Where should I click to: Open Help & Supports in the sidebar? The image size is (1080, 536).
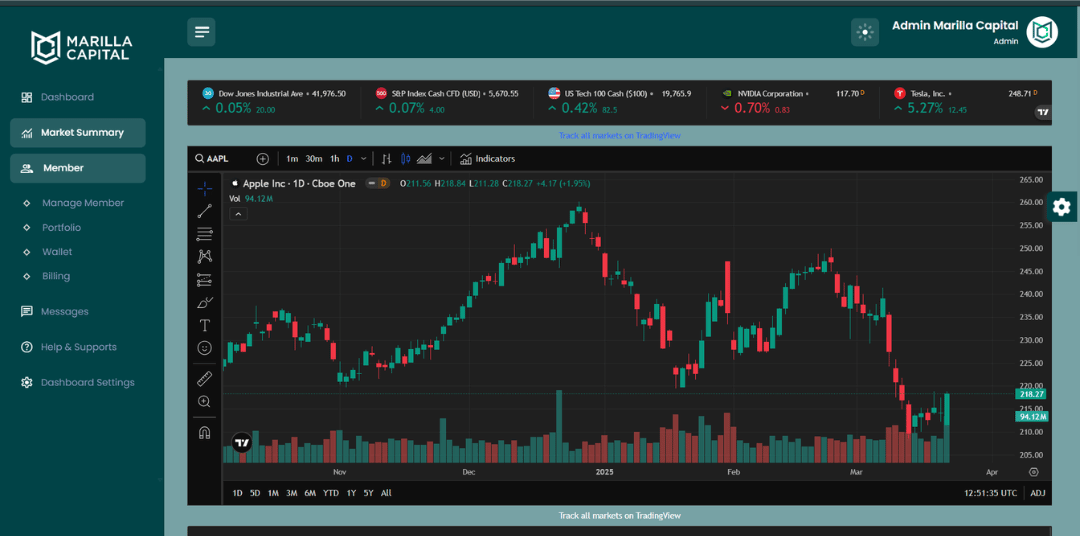point(78,347)
